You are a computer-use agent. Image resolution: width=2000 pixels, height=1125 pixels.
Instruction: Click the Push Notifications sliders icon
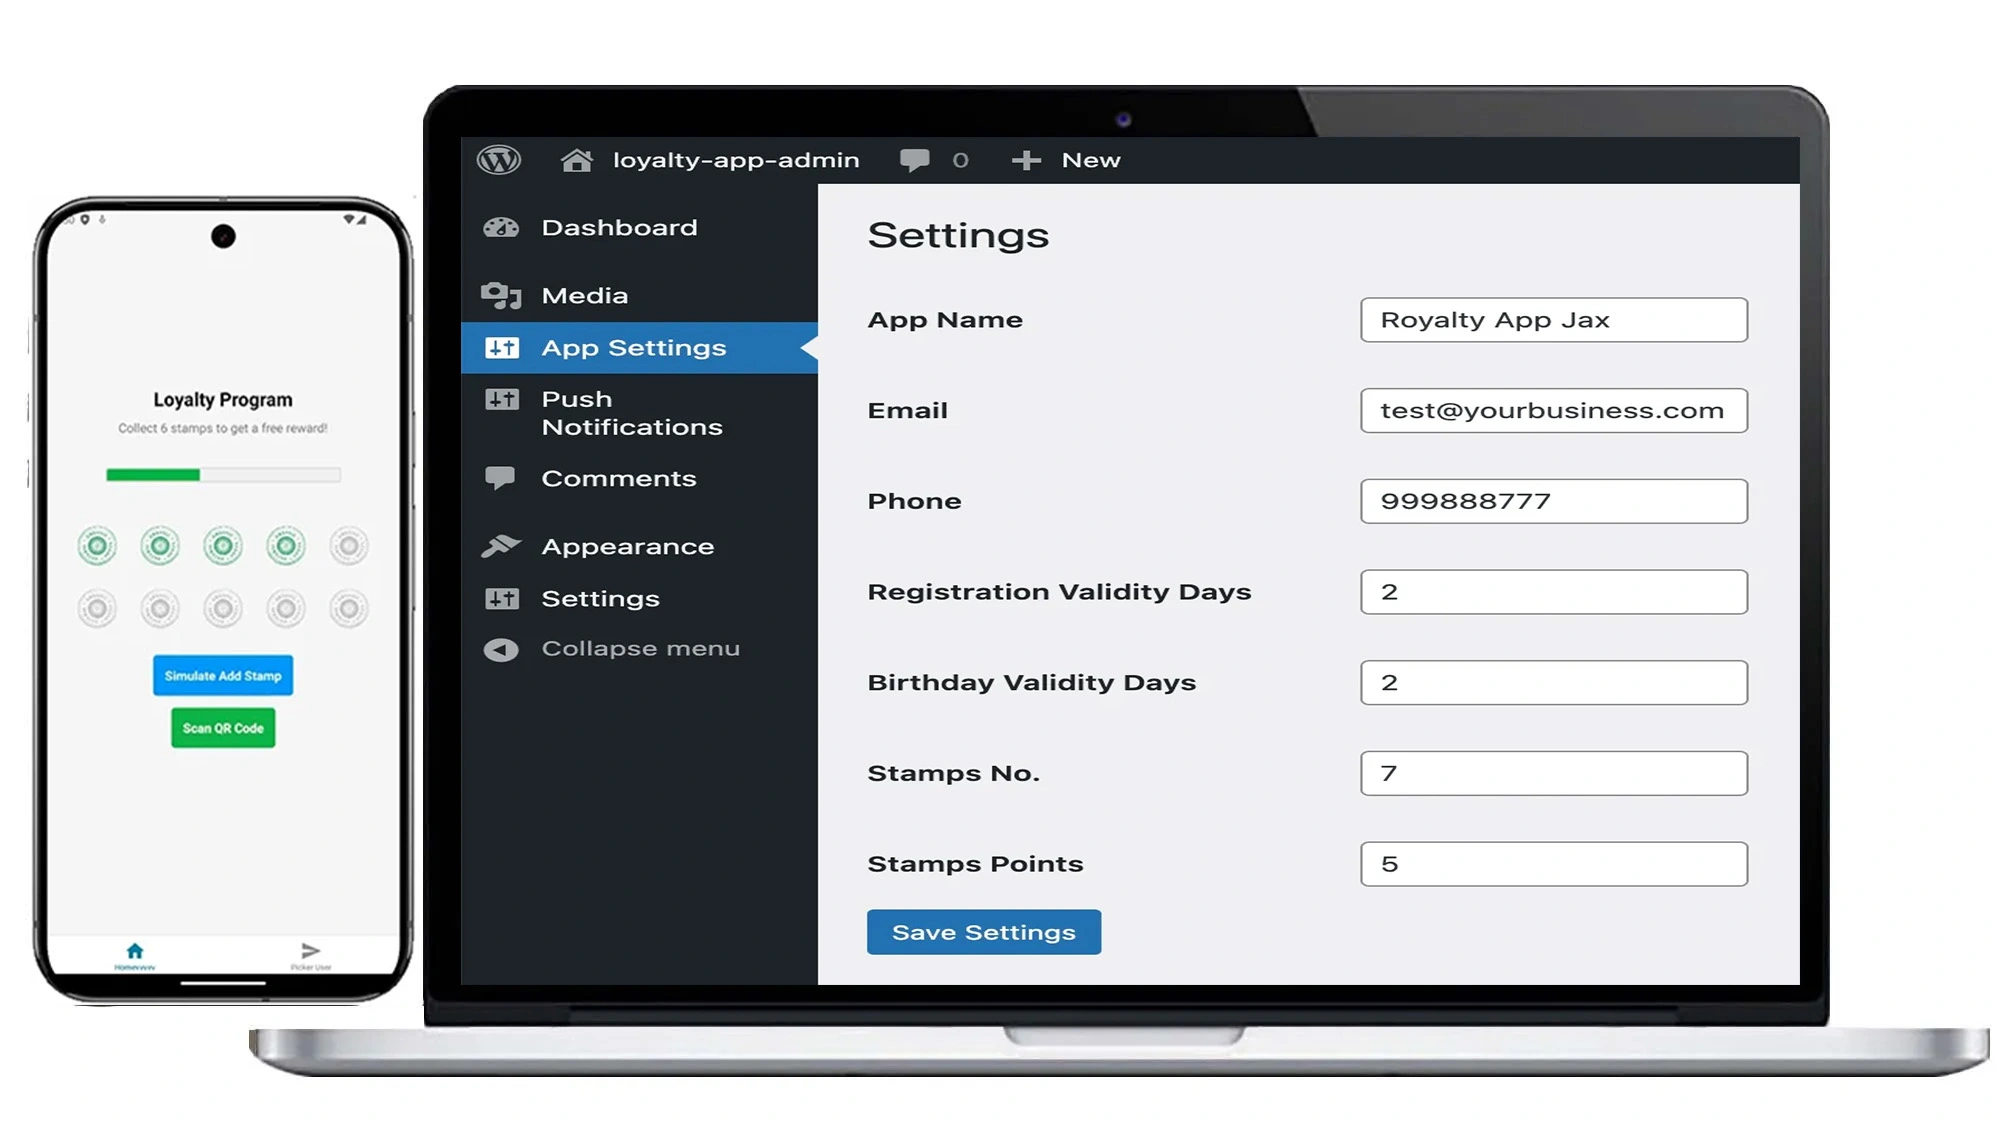[502, 400]
